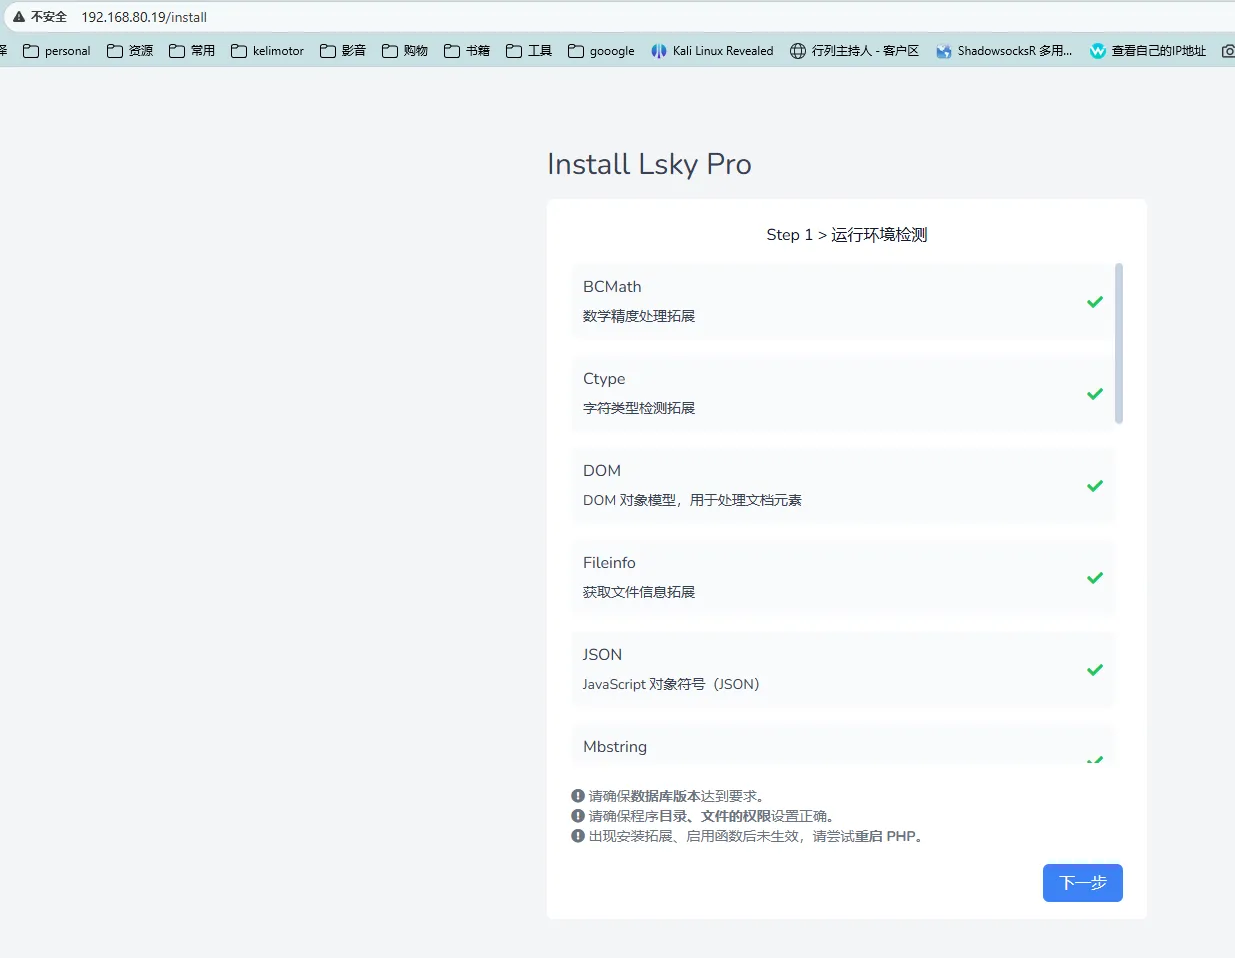Open the 书籍 bookmarks folder

tap(467, 51)
